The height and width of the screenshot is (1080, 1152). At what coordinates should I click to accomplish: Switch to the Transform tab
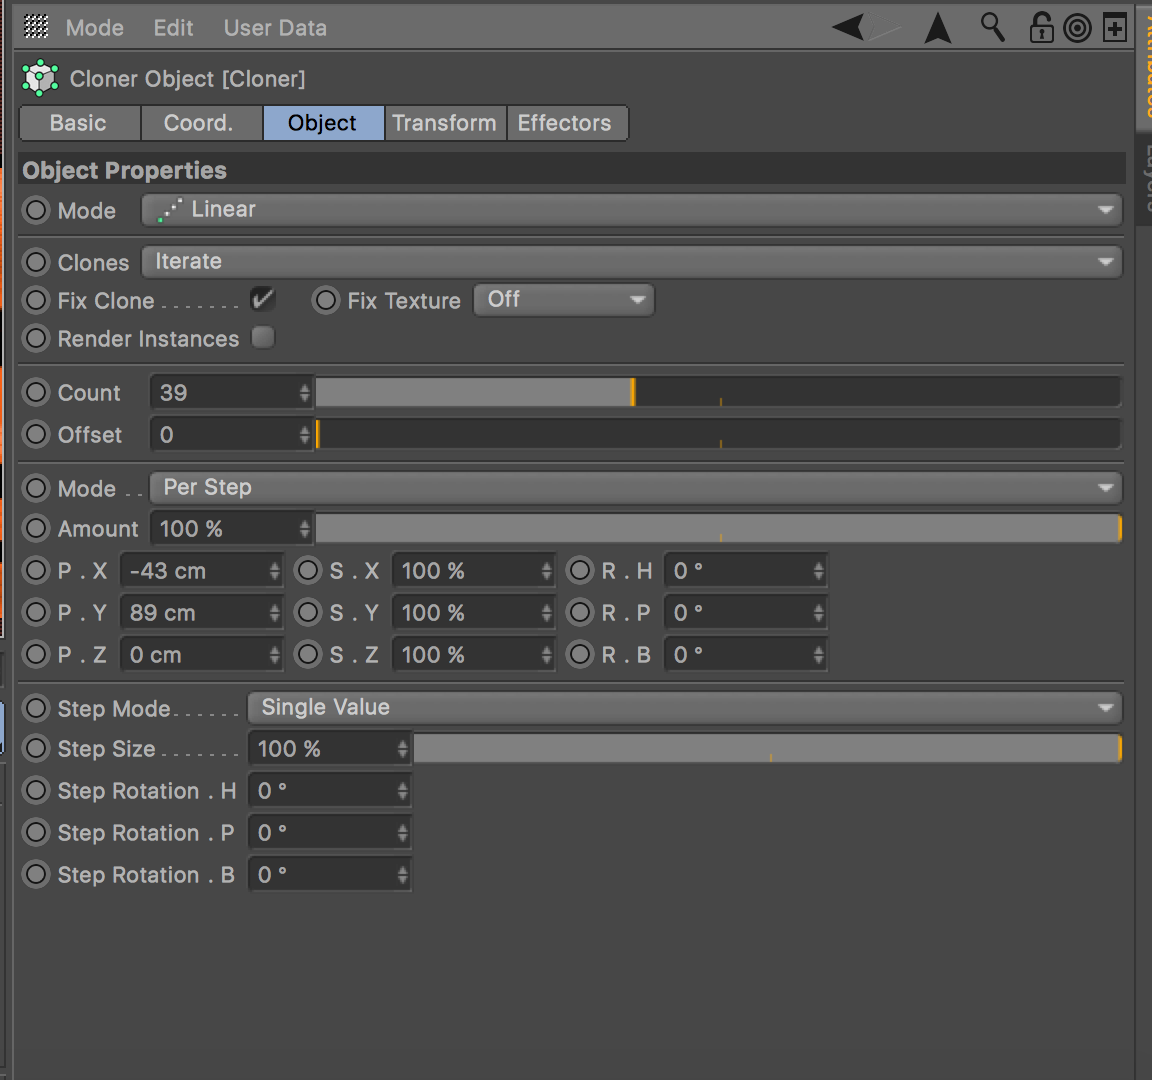point(445,123)
